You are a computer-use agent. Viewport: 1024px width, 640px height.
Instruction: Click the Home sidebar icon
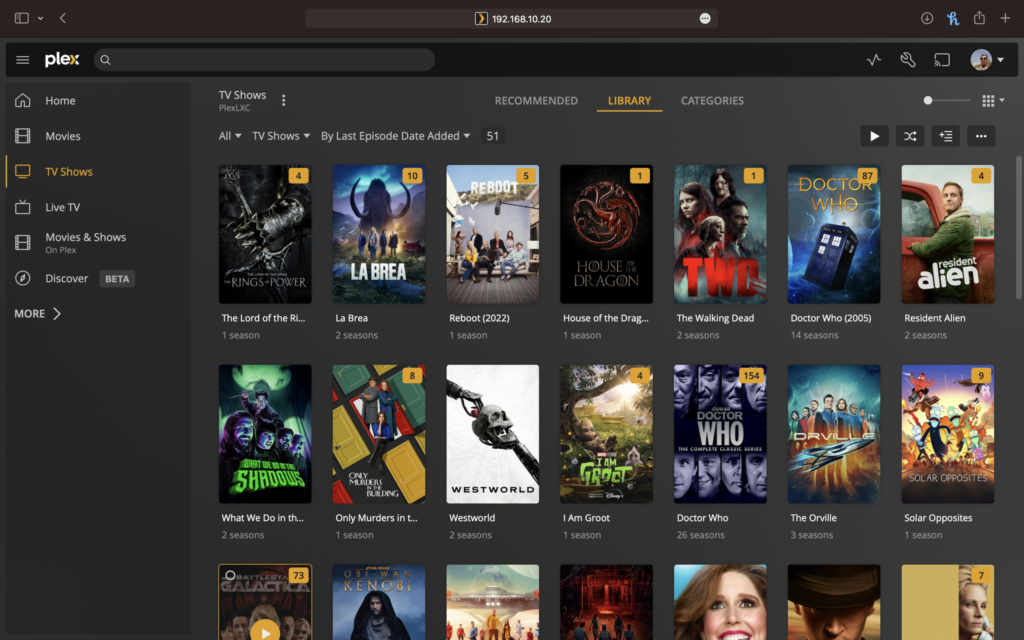[23, 101]
